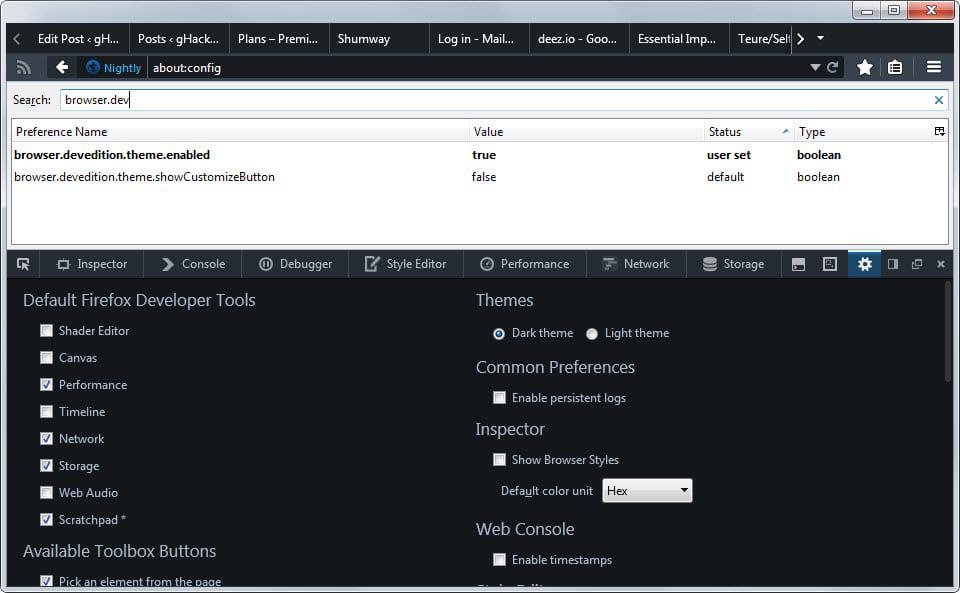
Task: Switch to Posts gHacks browser tab
Action: tap(179, 39)
